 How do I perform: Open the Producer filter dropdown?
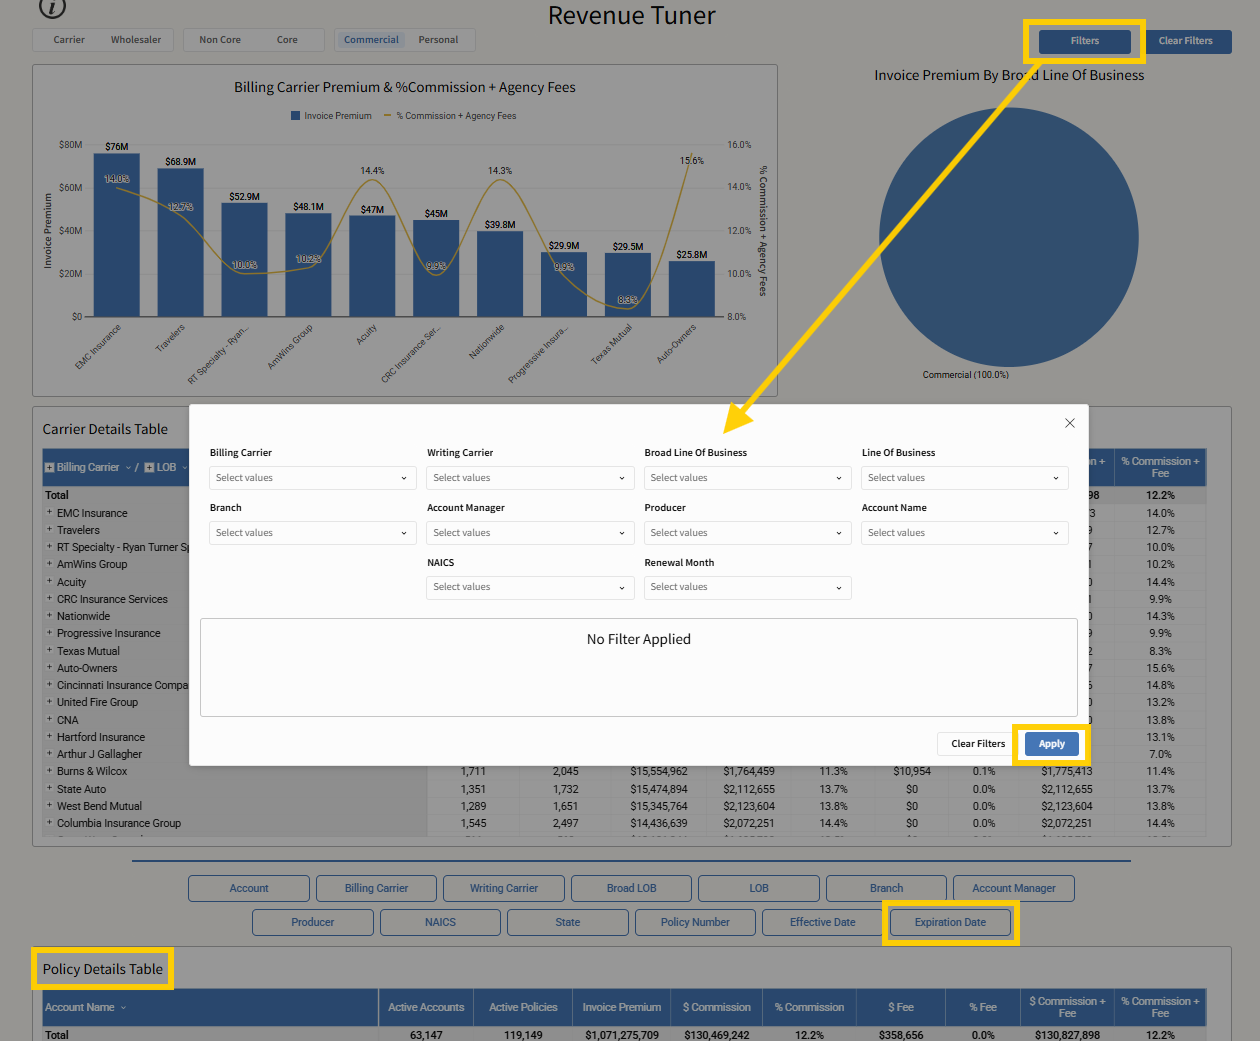(x=747, y=533)
